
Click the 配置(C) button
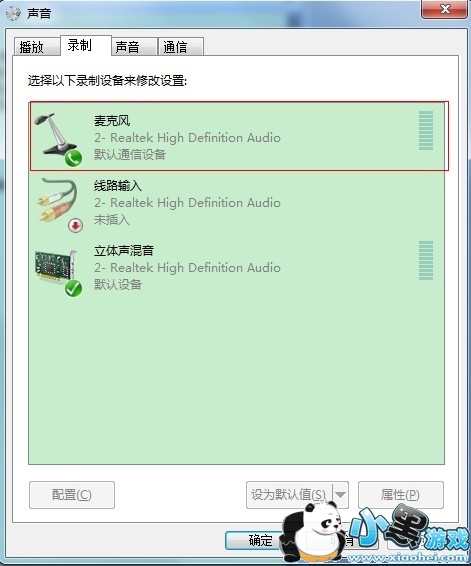(72, 495)
